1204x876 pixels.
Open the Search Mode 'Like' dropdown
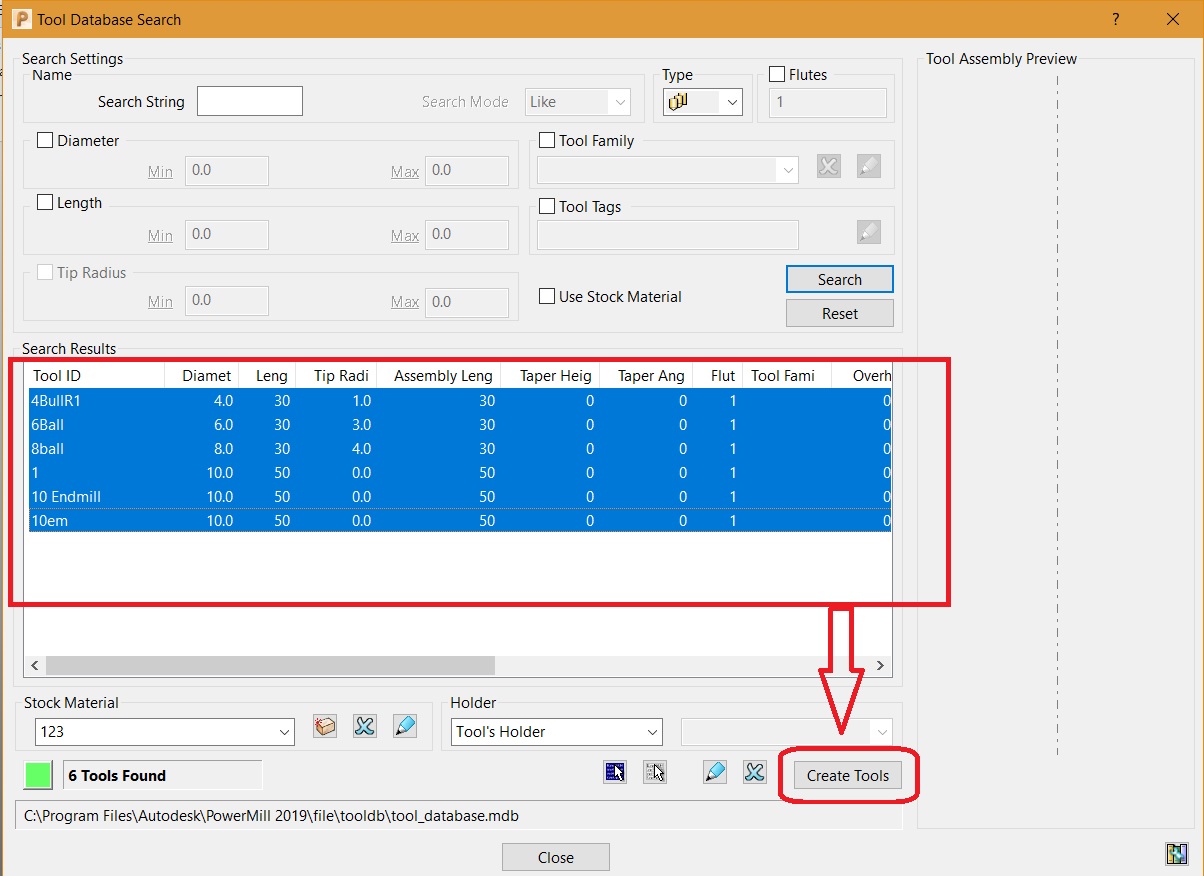point(578,102)
